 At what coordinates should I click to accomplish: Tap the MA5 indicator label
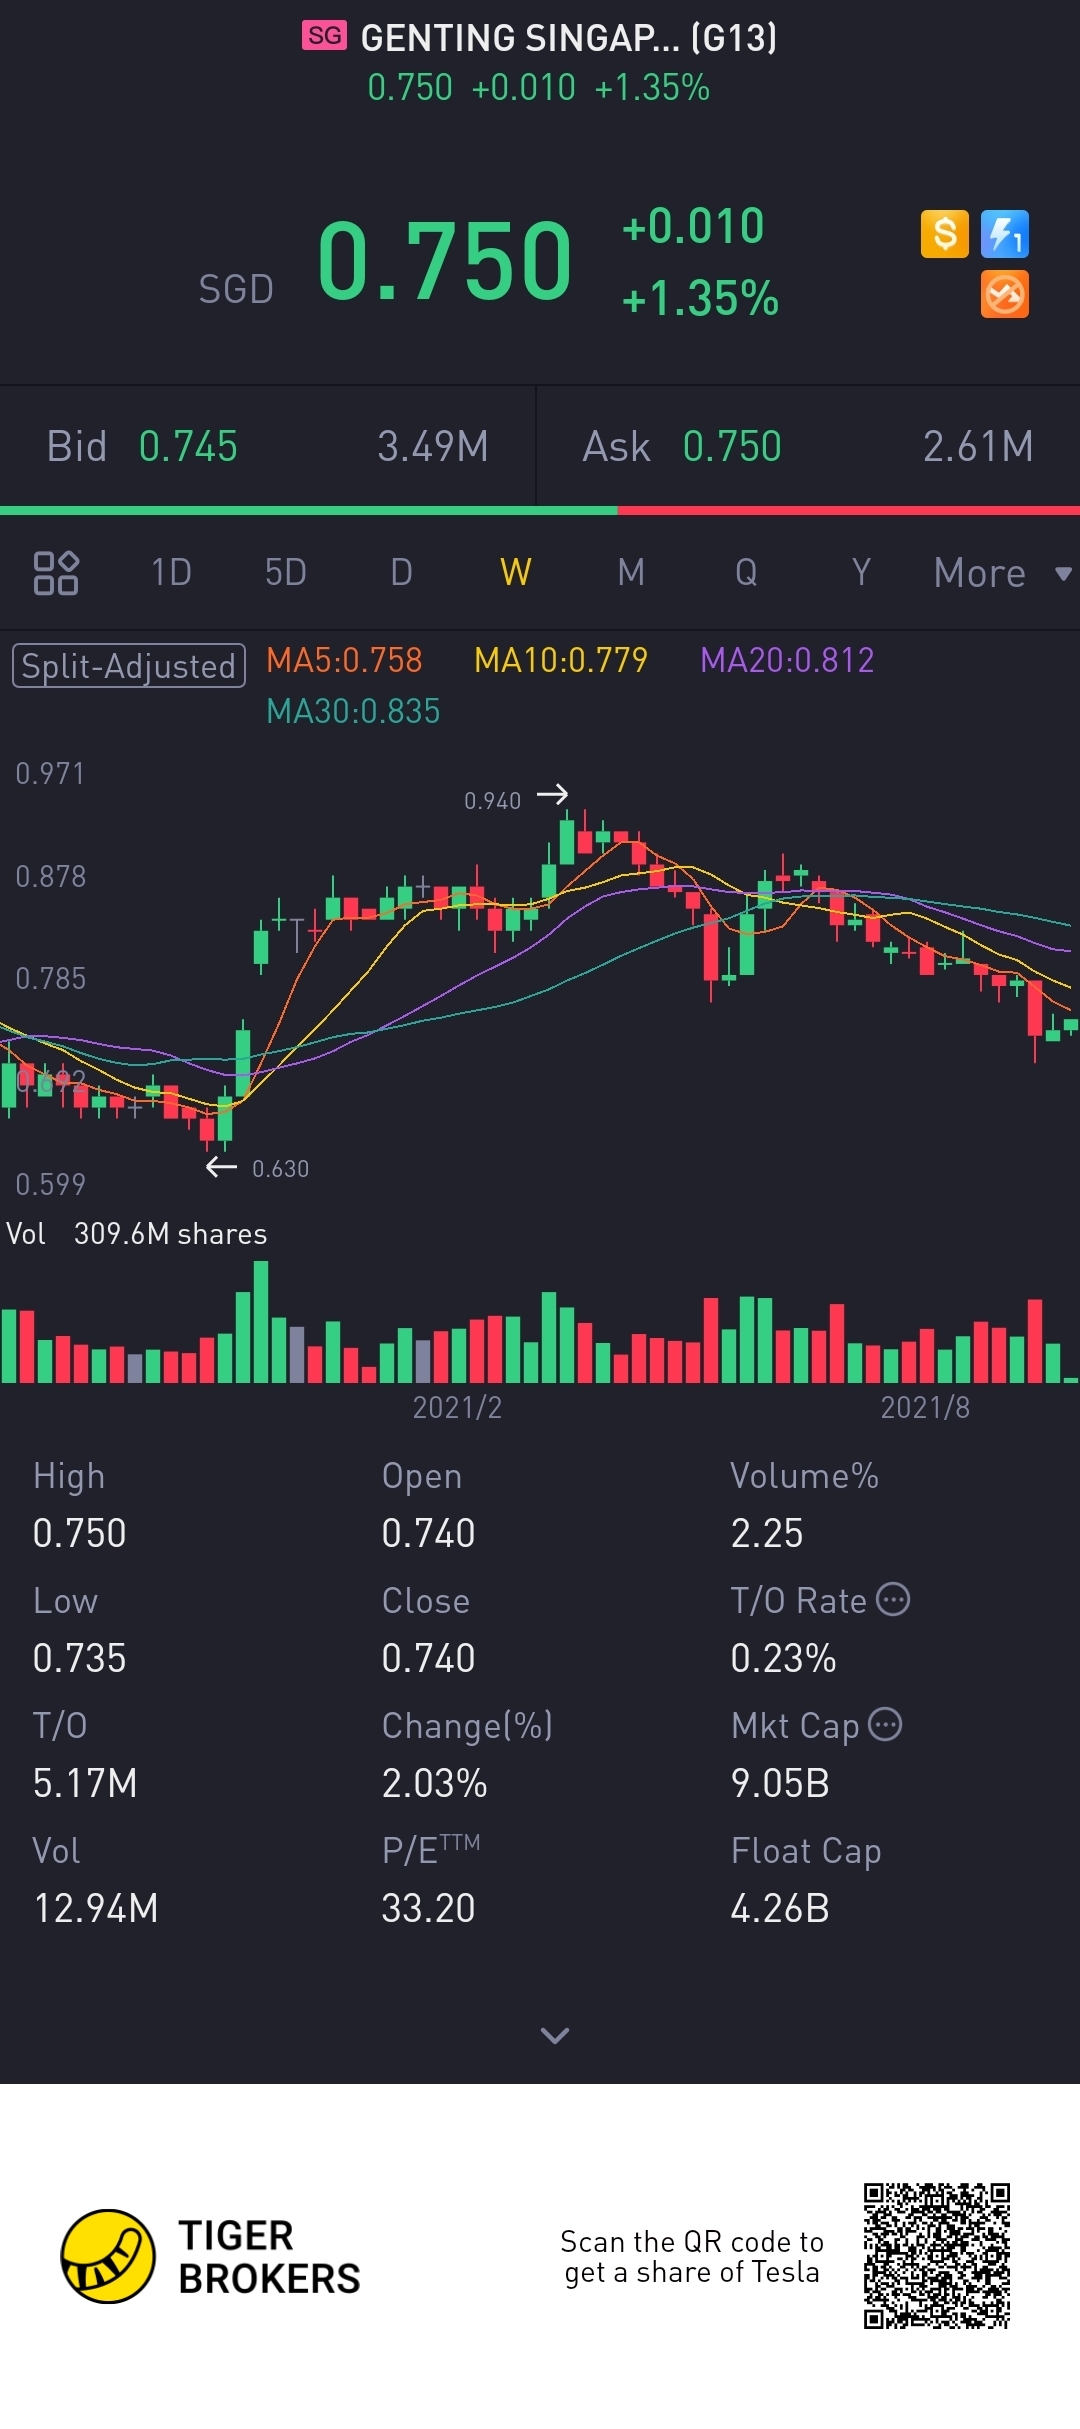click(344, 660)
